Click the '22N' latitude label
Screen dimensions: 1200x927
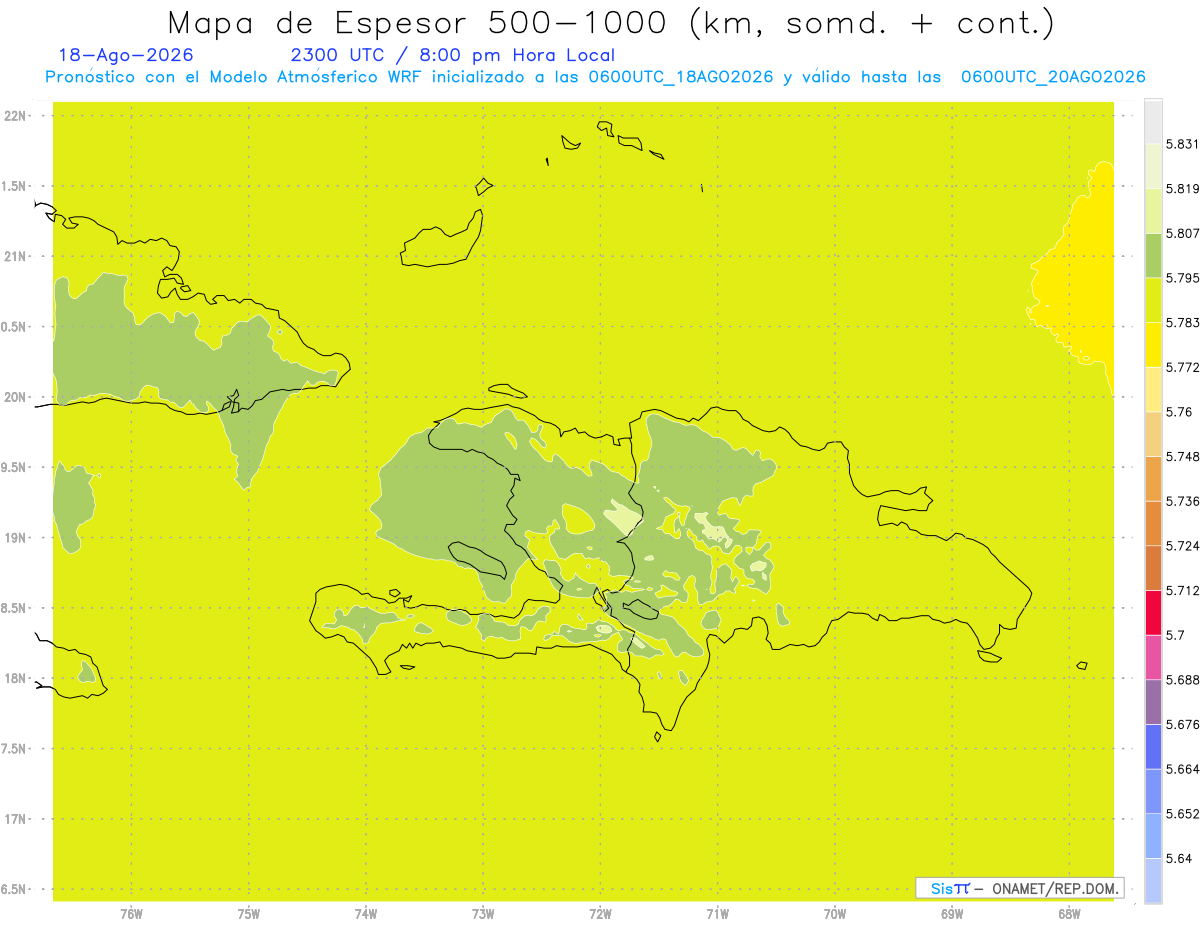[15, 116]
